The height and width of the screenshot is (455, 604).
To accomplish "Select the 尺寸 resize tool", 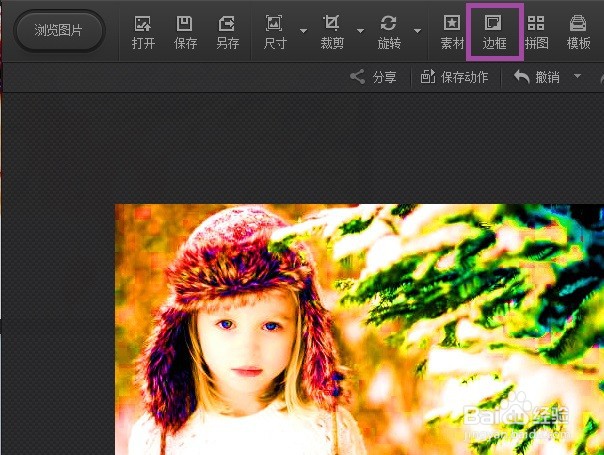I will pyautogui.click(x=275, y=33).
